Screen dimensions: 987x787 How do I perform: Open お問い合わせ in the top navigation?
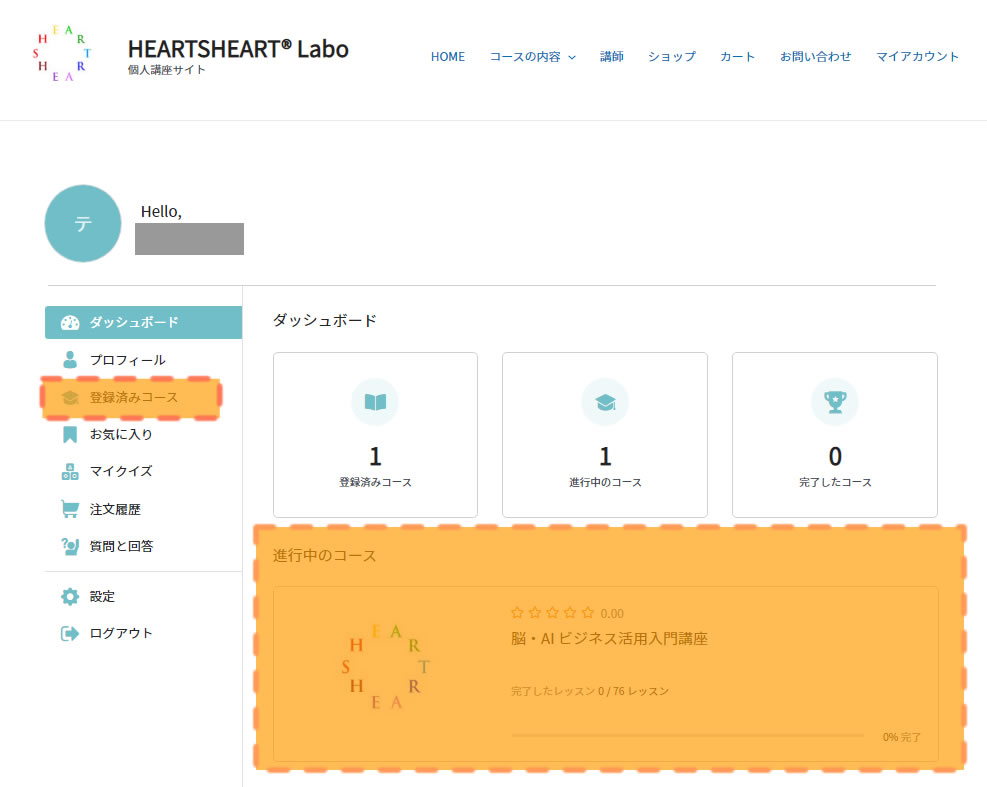pyautogui.click(x=815, y=57)
